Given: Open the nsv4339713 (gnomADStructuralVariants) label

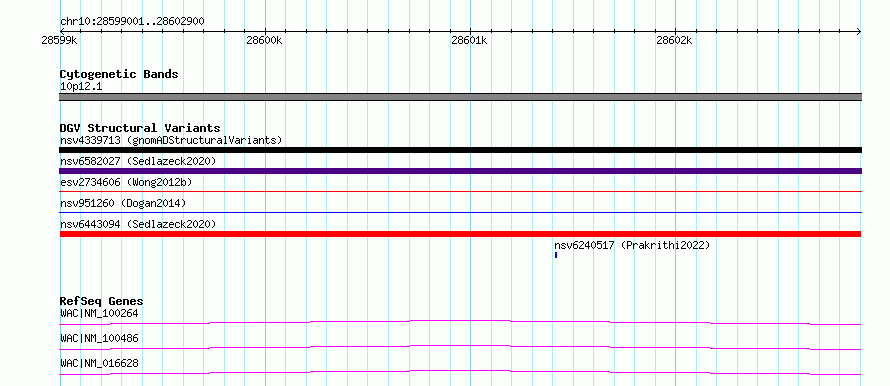Looking at the screenshot, I should (171, 140).
